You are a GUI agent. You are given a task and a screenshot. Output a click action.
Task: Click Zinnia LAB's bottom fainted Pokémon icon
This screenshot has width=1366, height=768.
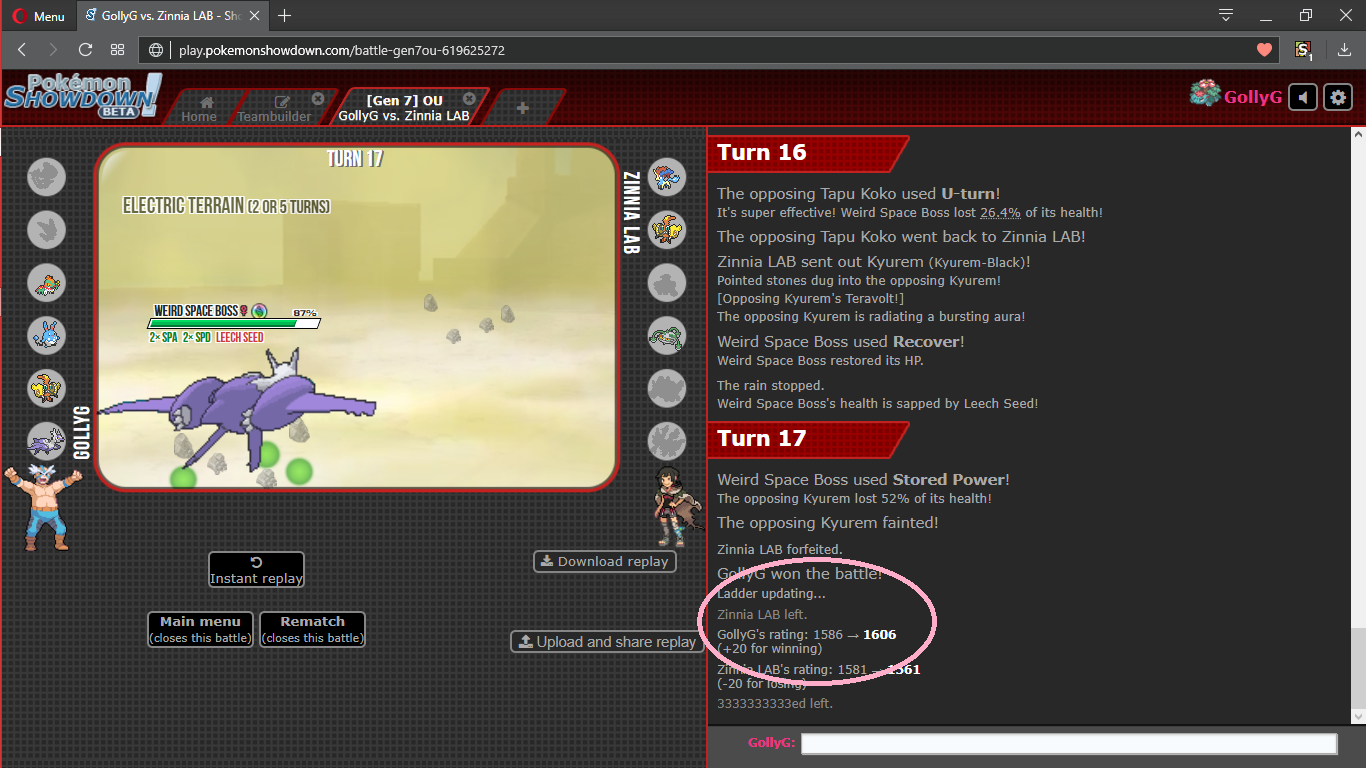pyautogui.click(x=667, y=441)
